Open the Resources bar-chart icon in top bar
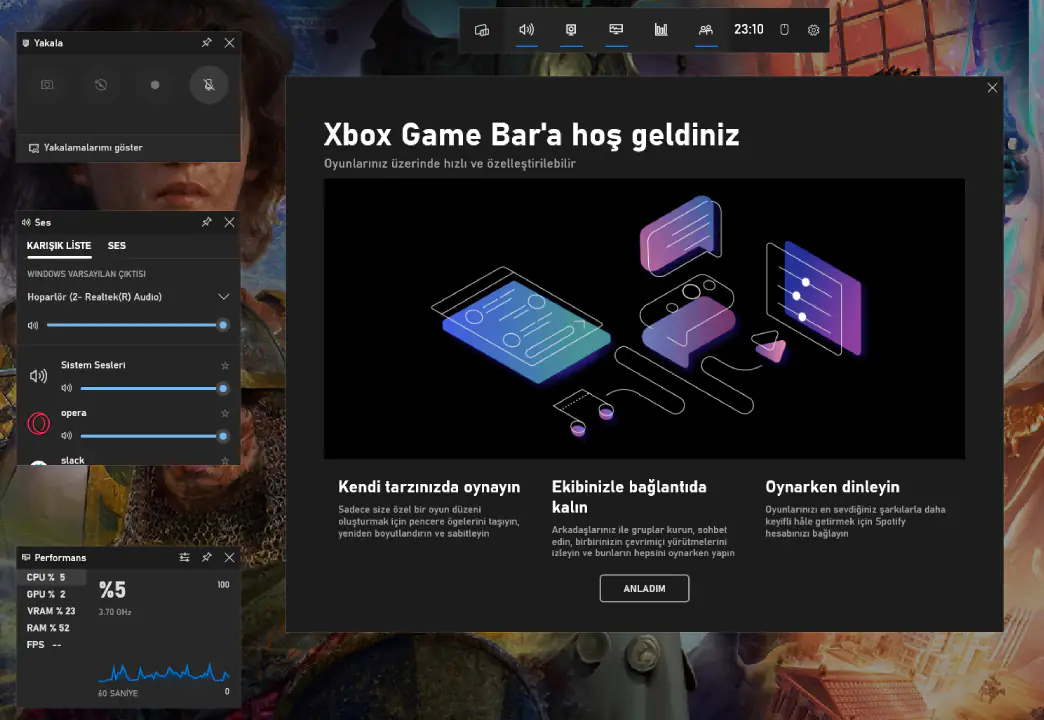This screenshot has width=1044, height=720. coord(660,30)
